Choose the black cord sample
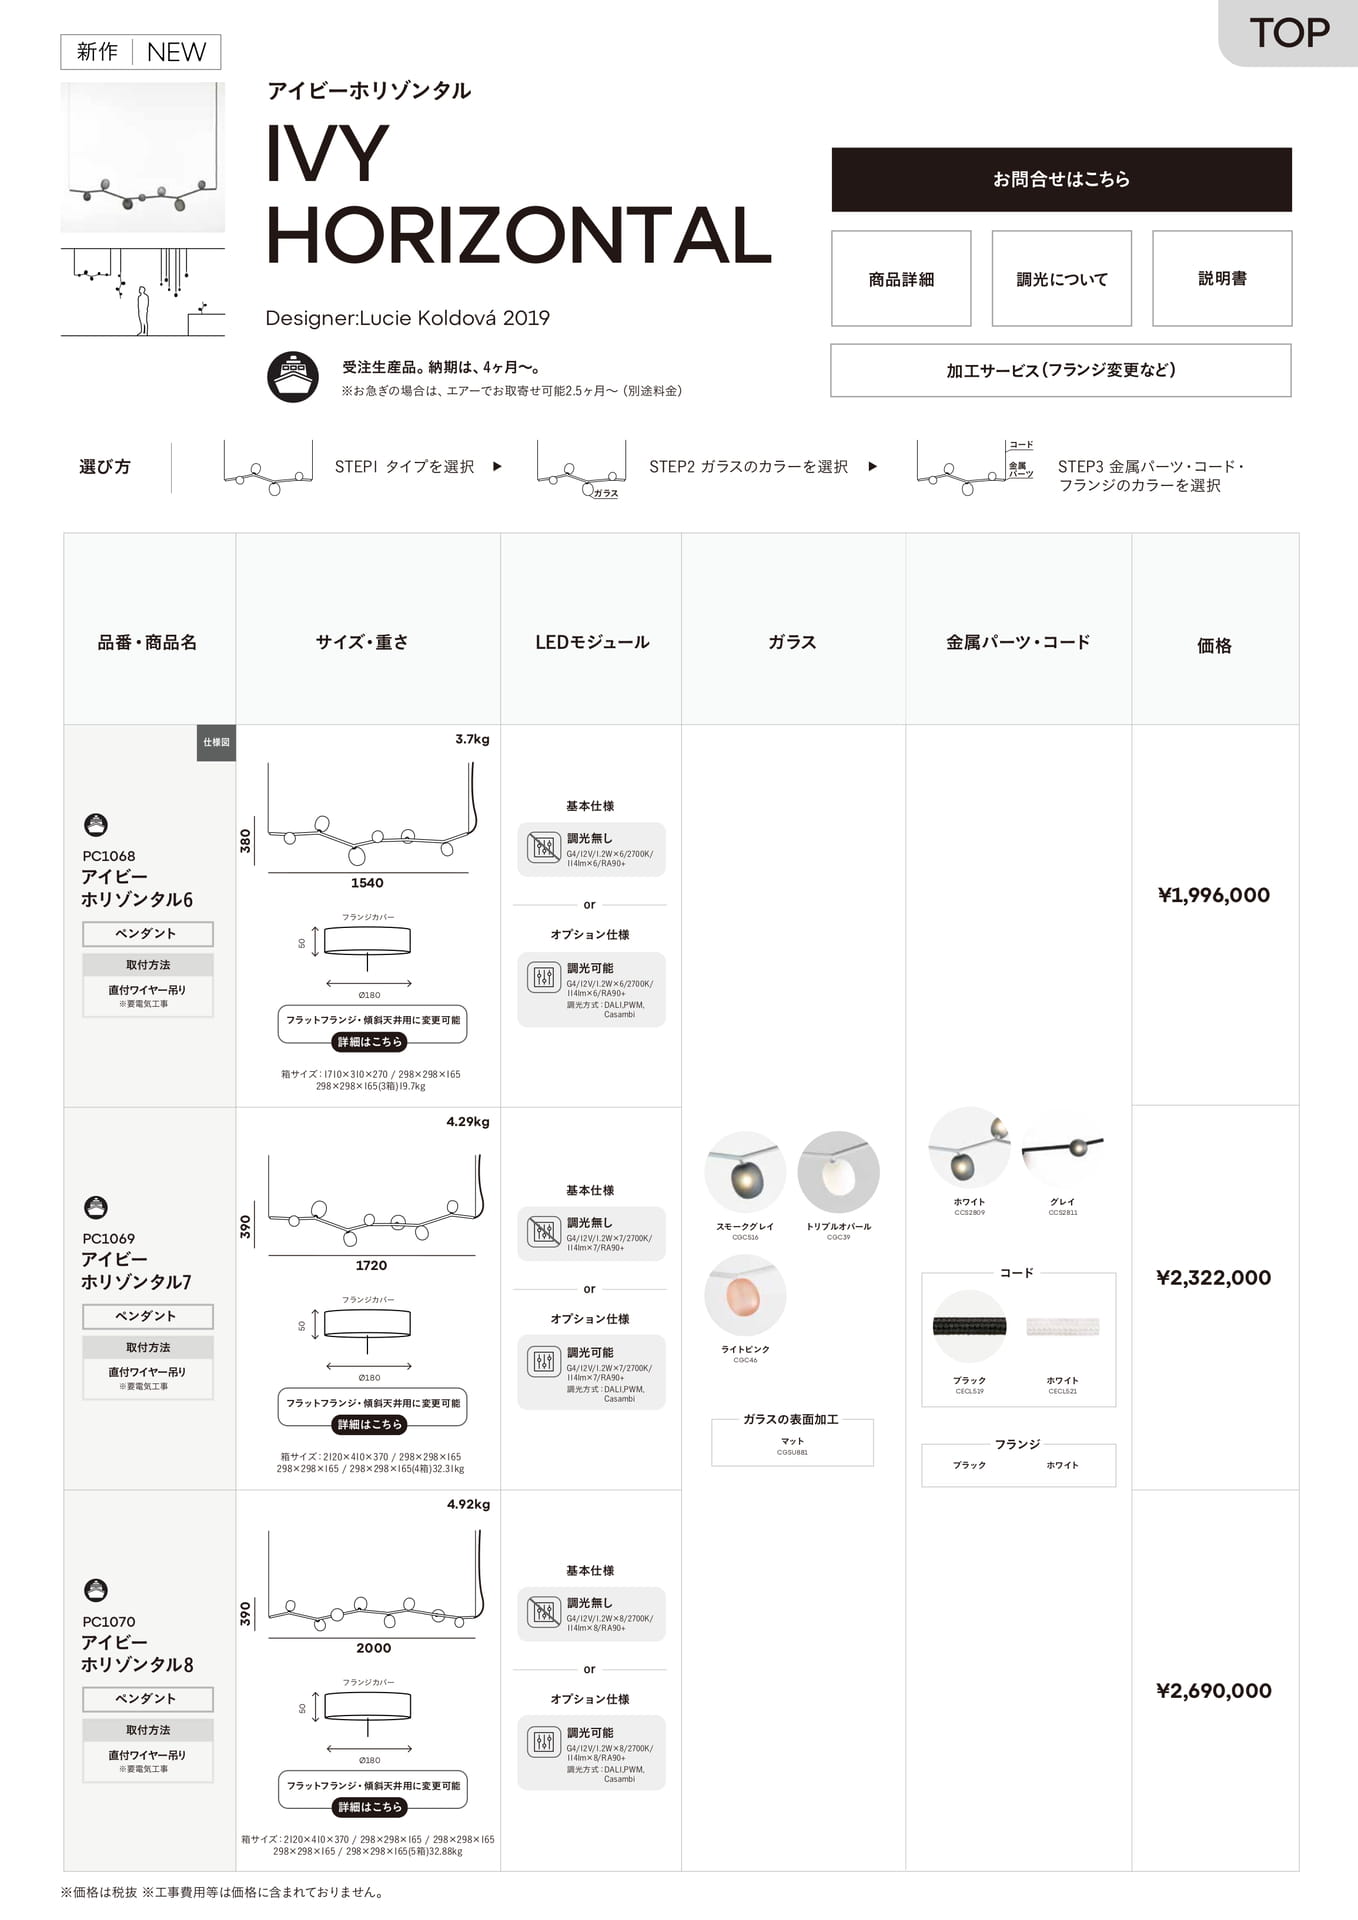The image size is (1358, 1920). point(969,1327)
